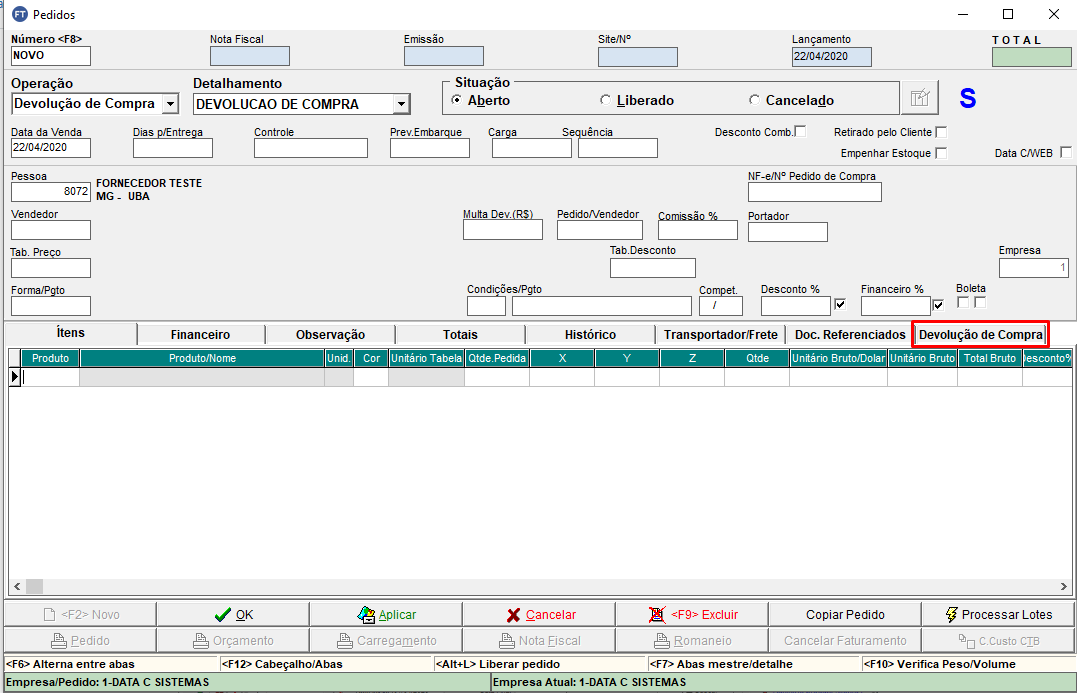Screen dimensions: 1077x693
Task: Toggle second Boleta checkbox
Action: 980,302
